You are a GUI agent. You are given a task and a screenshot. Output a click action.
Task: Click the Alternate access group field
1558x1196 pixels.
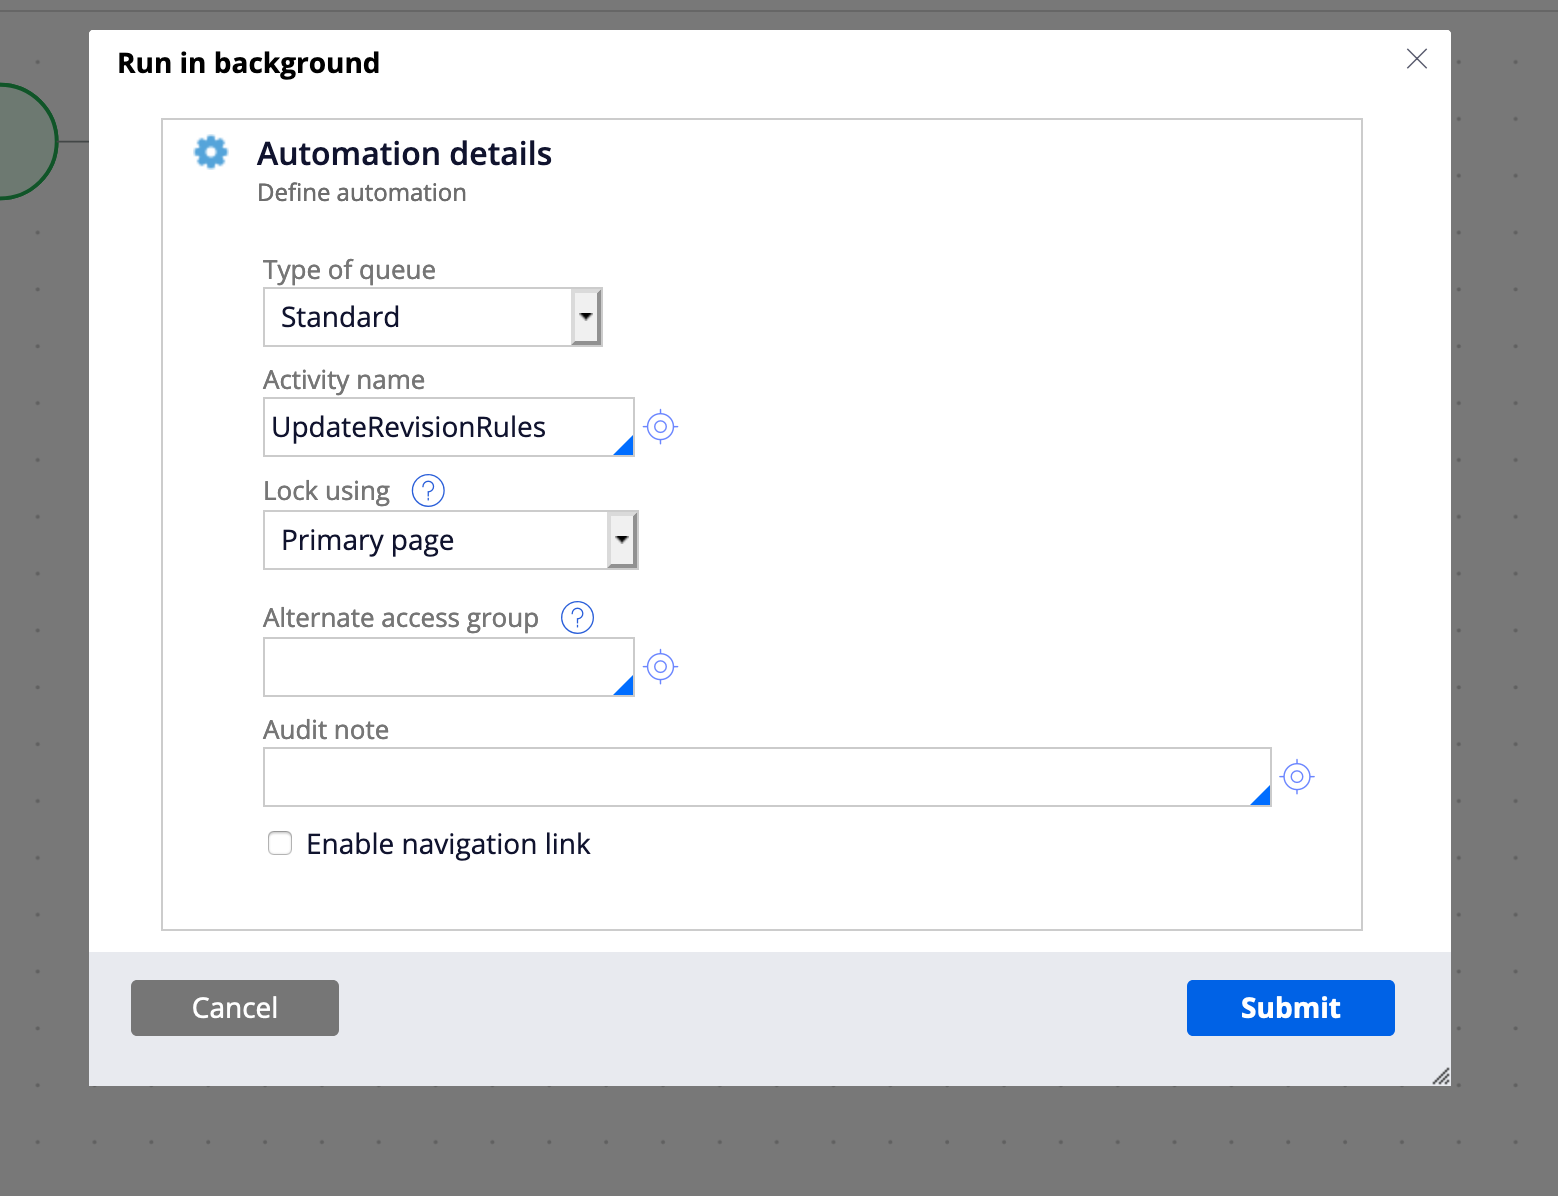click(x=448, y=667)
